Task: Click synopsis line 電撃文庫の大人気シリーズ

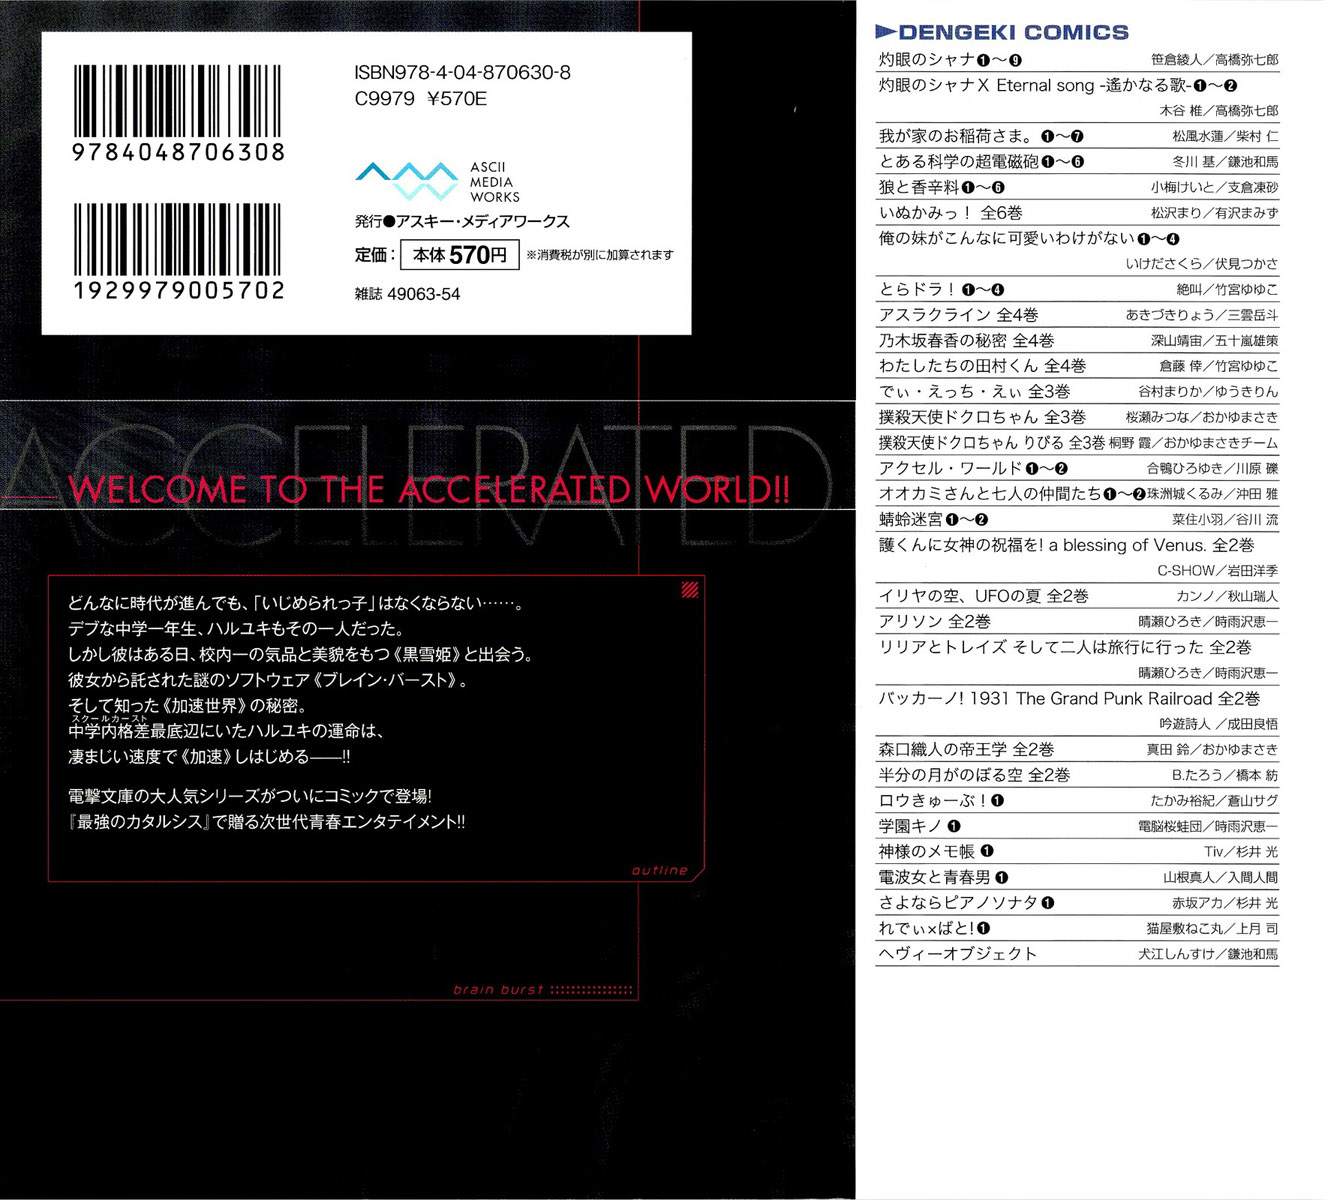Action: (250, 797)
